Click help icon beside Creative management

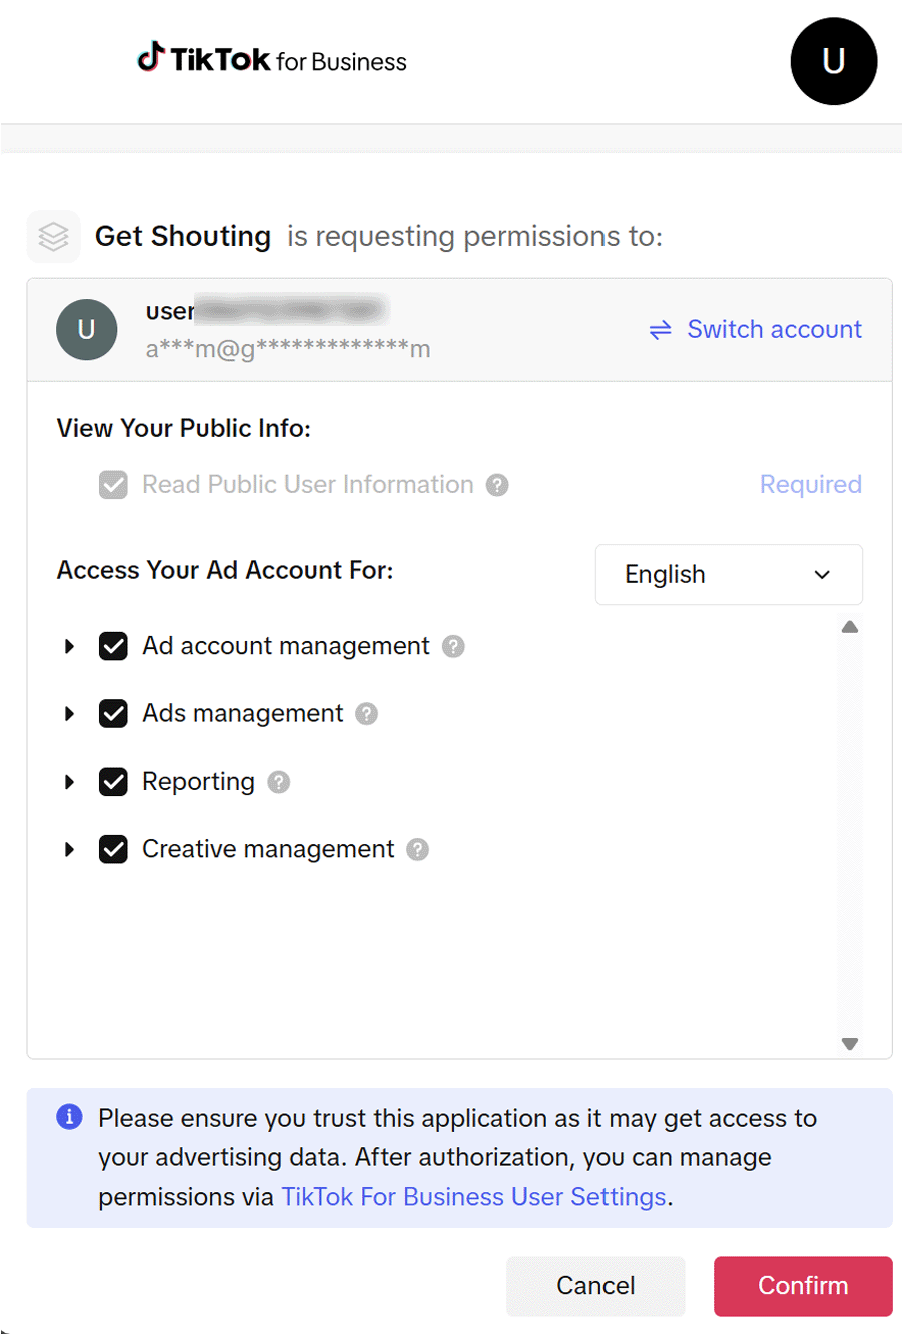pyautogui.click(x=418, y=849)
